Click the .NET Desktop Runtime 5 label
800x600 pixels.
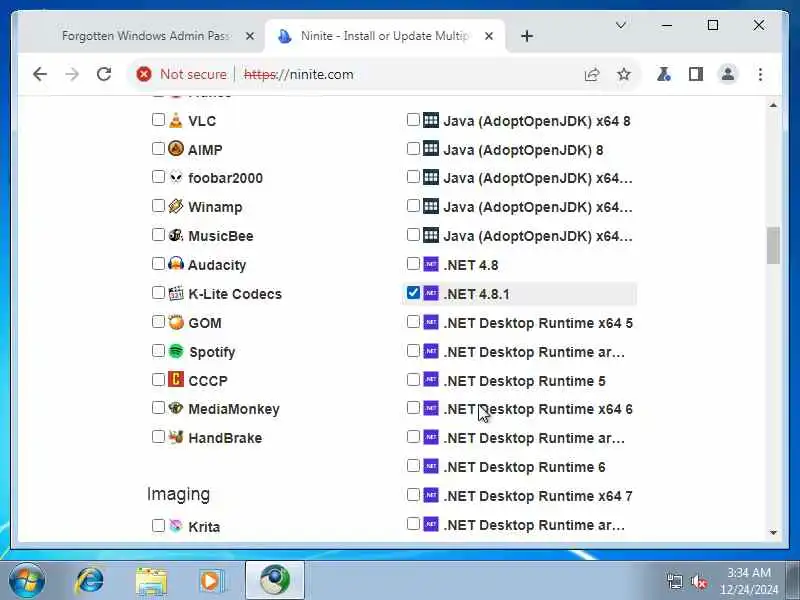pos(524,381)
